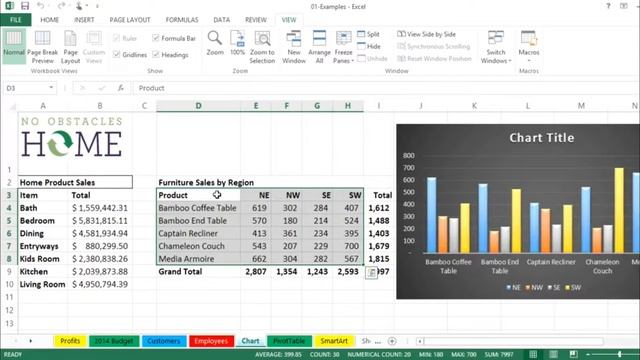Click Hide window button
Image resolution: width=640 pixels, height=360 pixels.
point(369,47)
